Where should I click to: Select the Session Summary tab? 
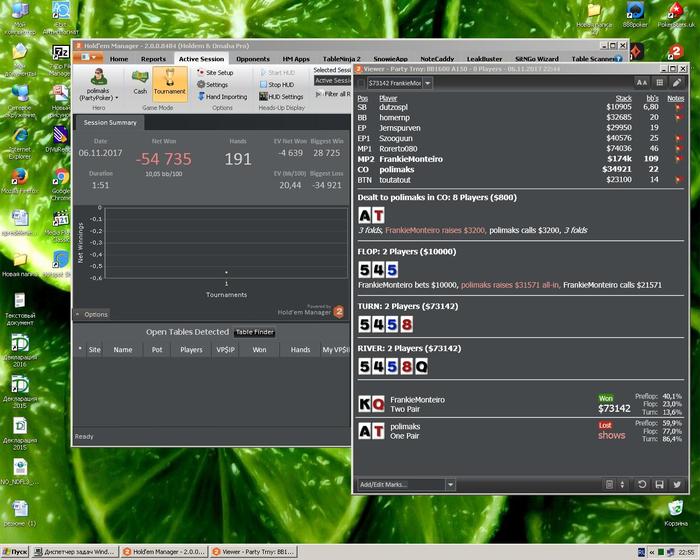point(110,122)
